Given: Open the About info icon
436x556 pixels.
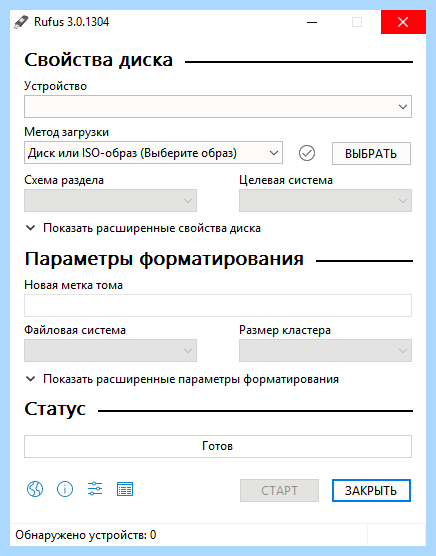Looking at the screenshot, I should (65, 489).
